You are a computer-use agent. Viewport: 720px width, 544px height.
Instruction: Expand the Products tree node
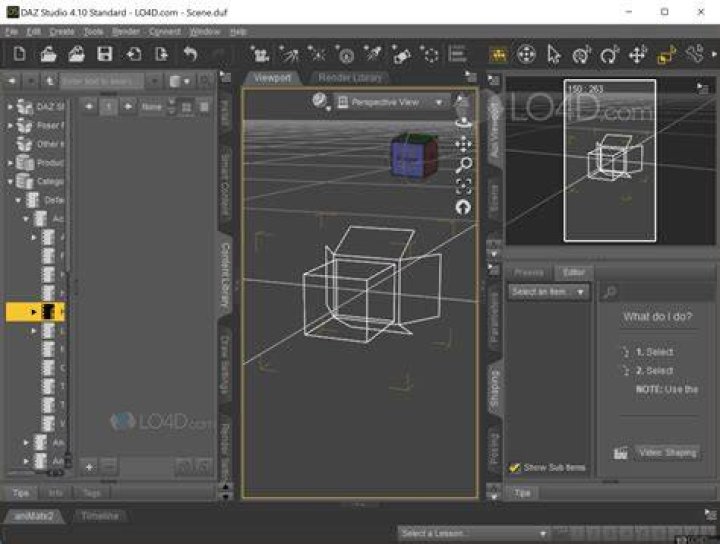[x=10, y=163]
